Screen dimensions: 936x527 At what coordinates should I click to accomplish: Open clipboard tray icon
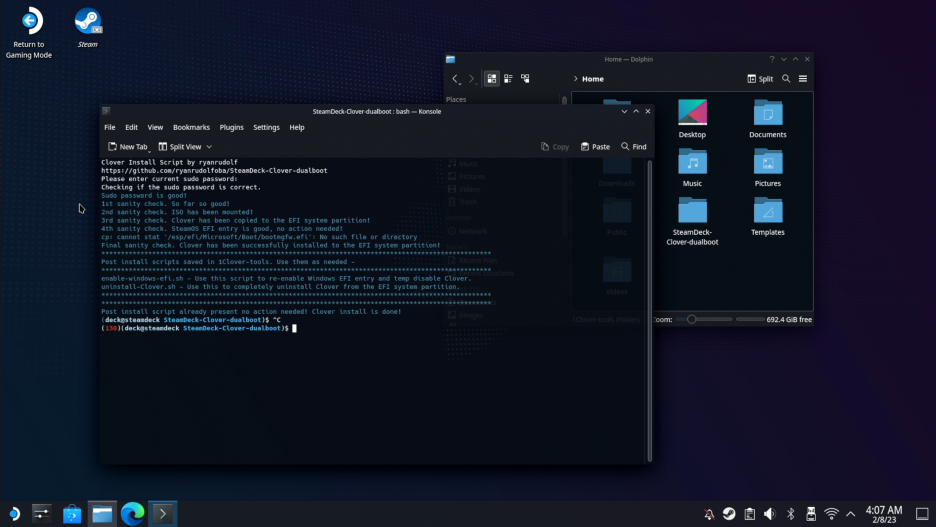point(750,514)
